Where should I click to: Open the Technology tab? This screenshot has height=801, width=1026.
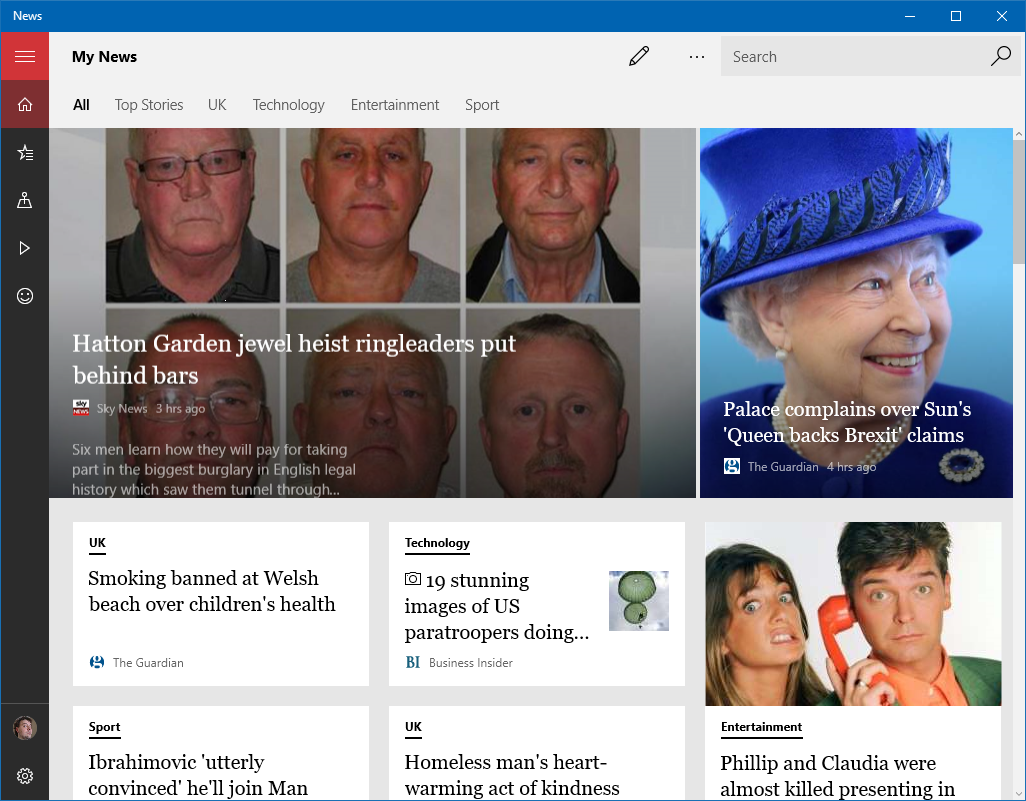click(289, 105)
